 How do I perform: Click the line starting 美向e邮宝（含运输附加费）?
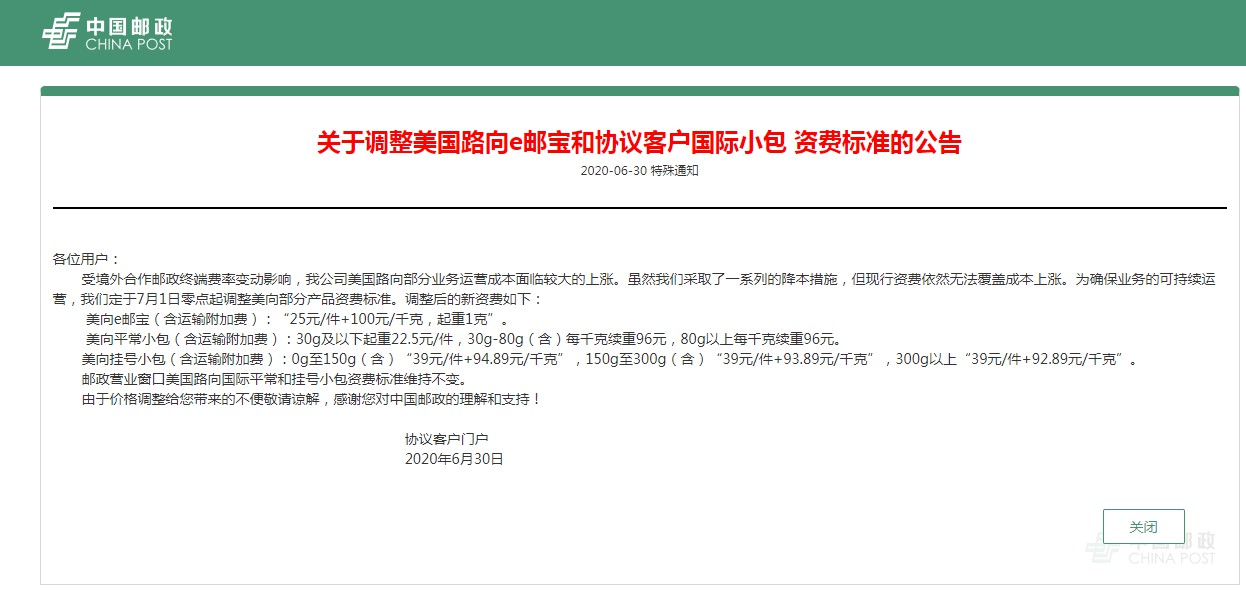click(x=297, y=320)
